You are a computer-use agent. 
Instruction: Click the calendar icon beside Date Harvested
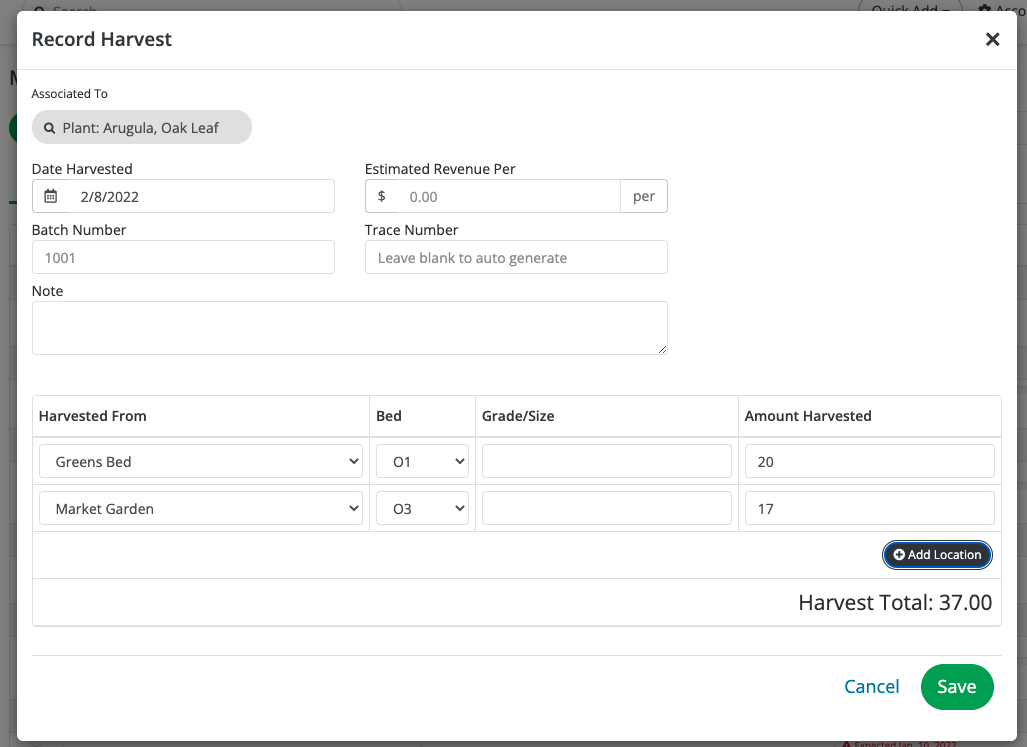click(x=51, y=197)
